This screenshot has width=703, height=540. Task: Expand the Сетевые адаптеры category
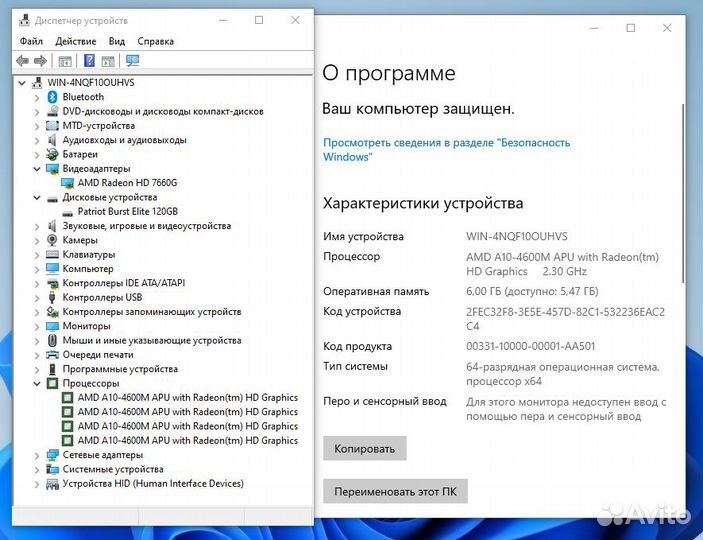(37, 455)
